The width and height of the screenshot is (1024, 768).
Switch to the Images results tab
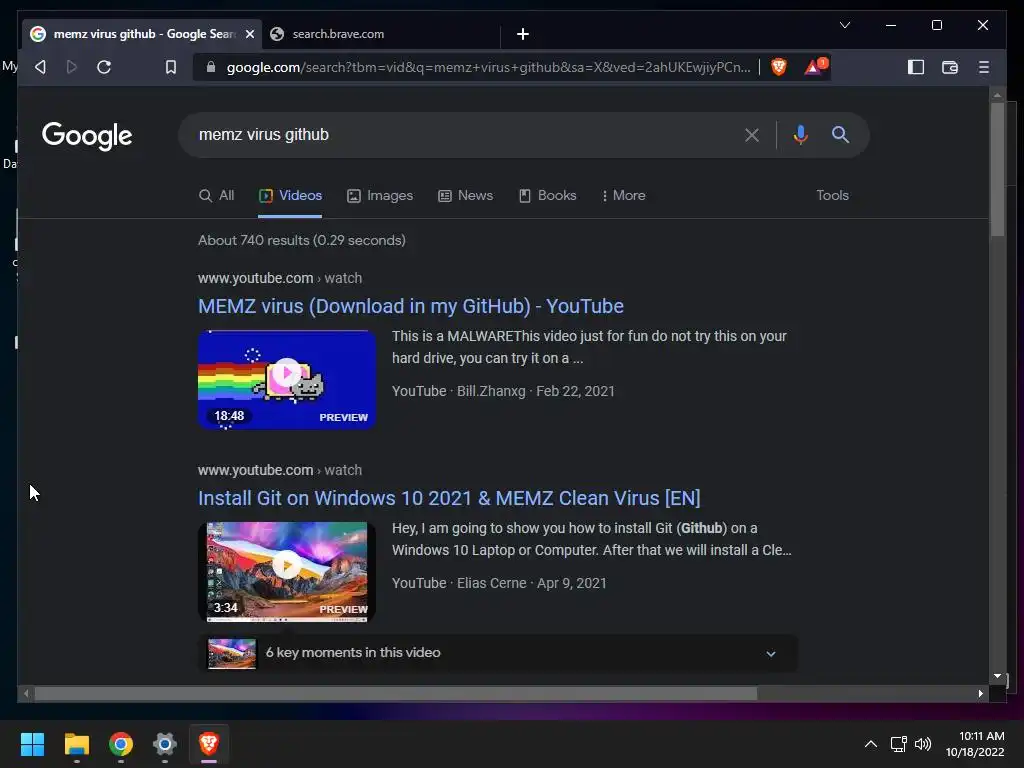(379, 195)
